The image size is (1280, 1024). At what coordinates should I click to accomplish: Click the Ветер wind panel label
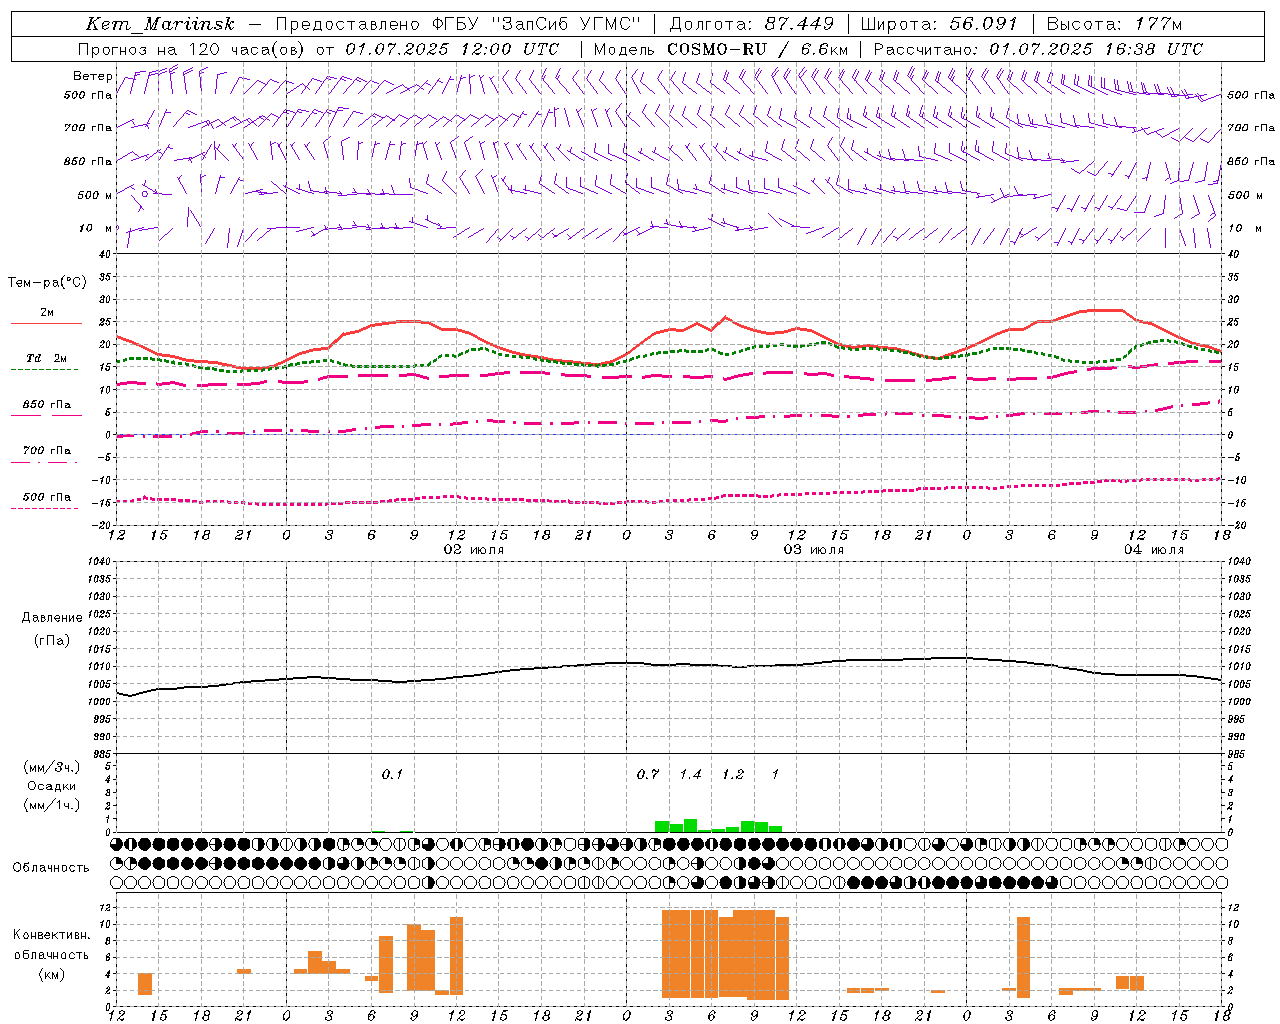pyautogui.click(x=92, y=76)
